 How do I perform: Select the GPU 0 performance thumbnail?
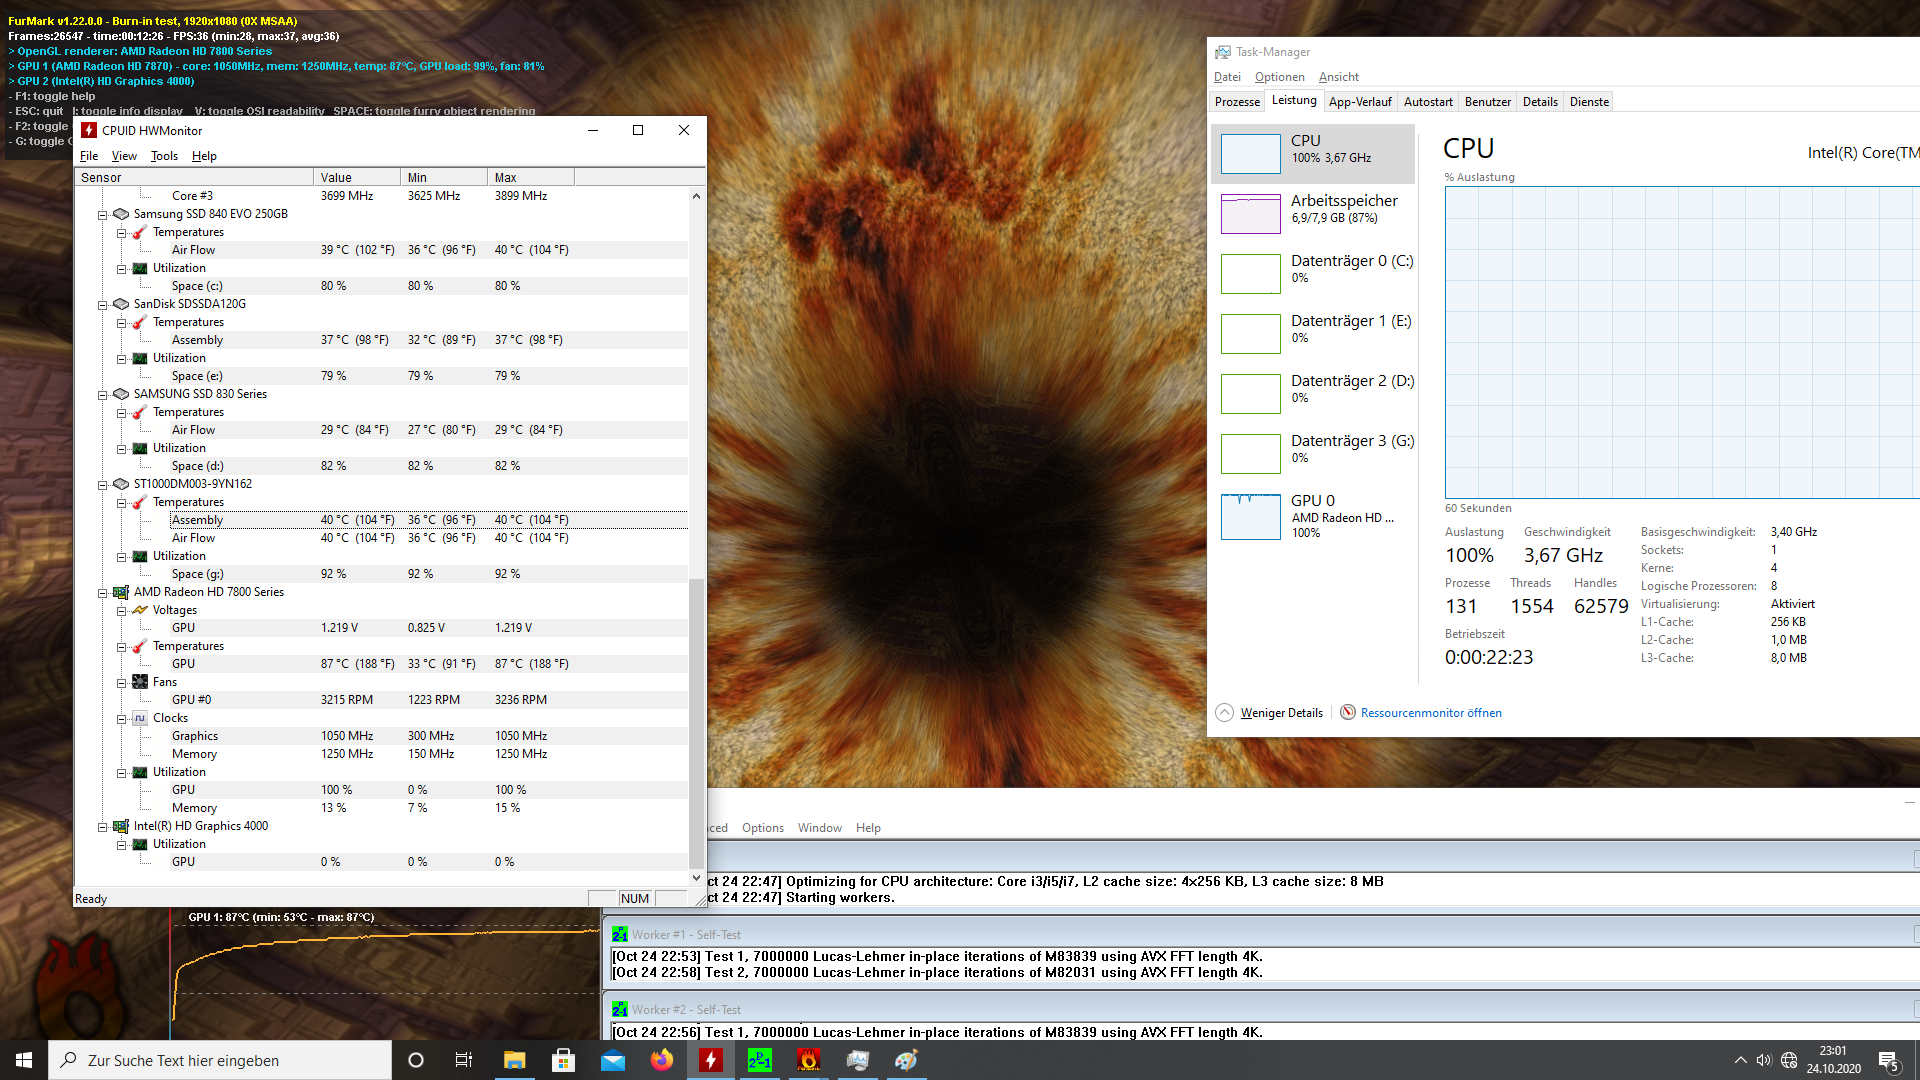[1250, 516]
